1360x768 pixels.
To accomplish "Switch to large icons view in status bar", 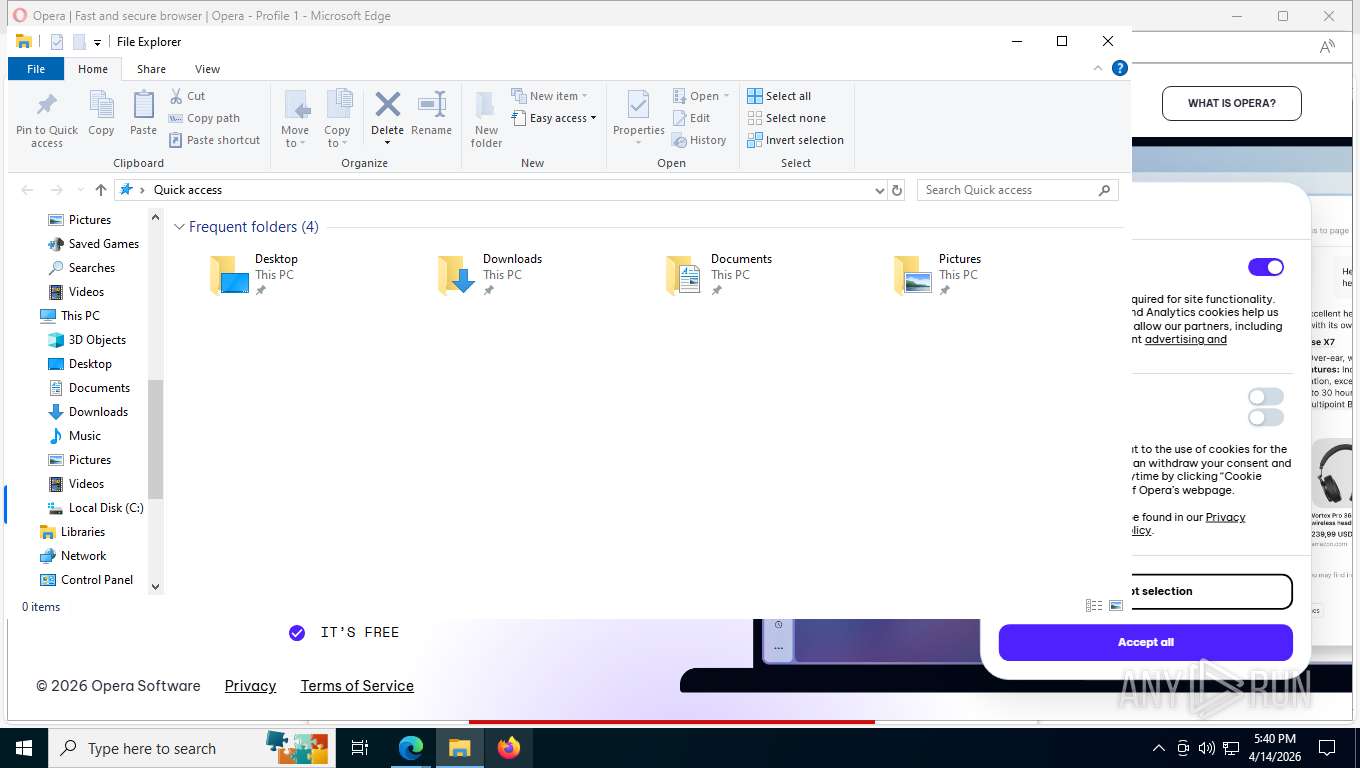I will pos(1116,606).
